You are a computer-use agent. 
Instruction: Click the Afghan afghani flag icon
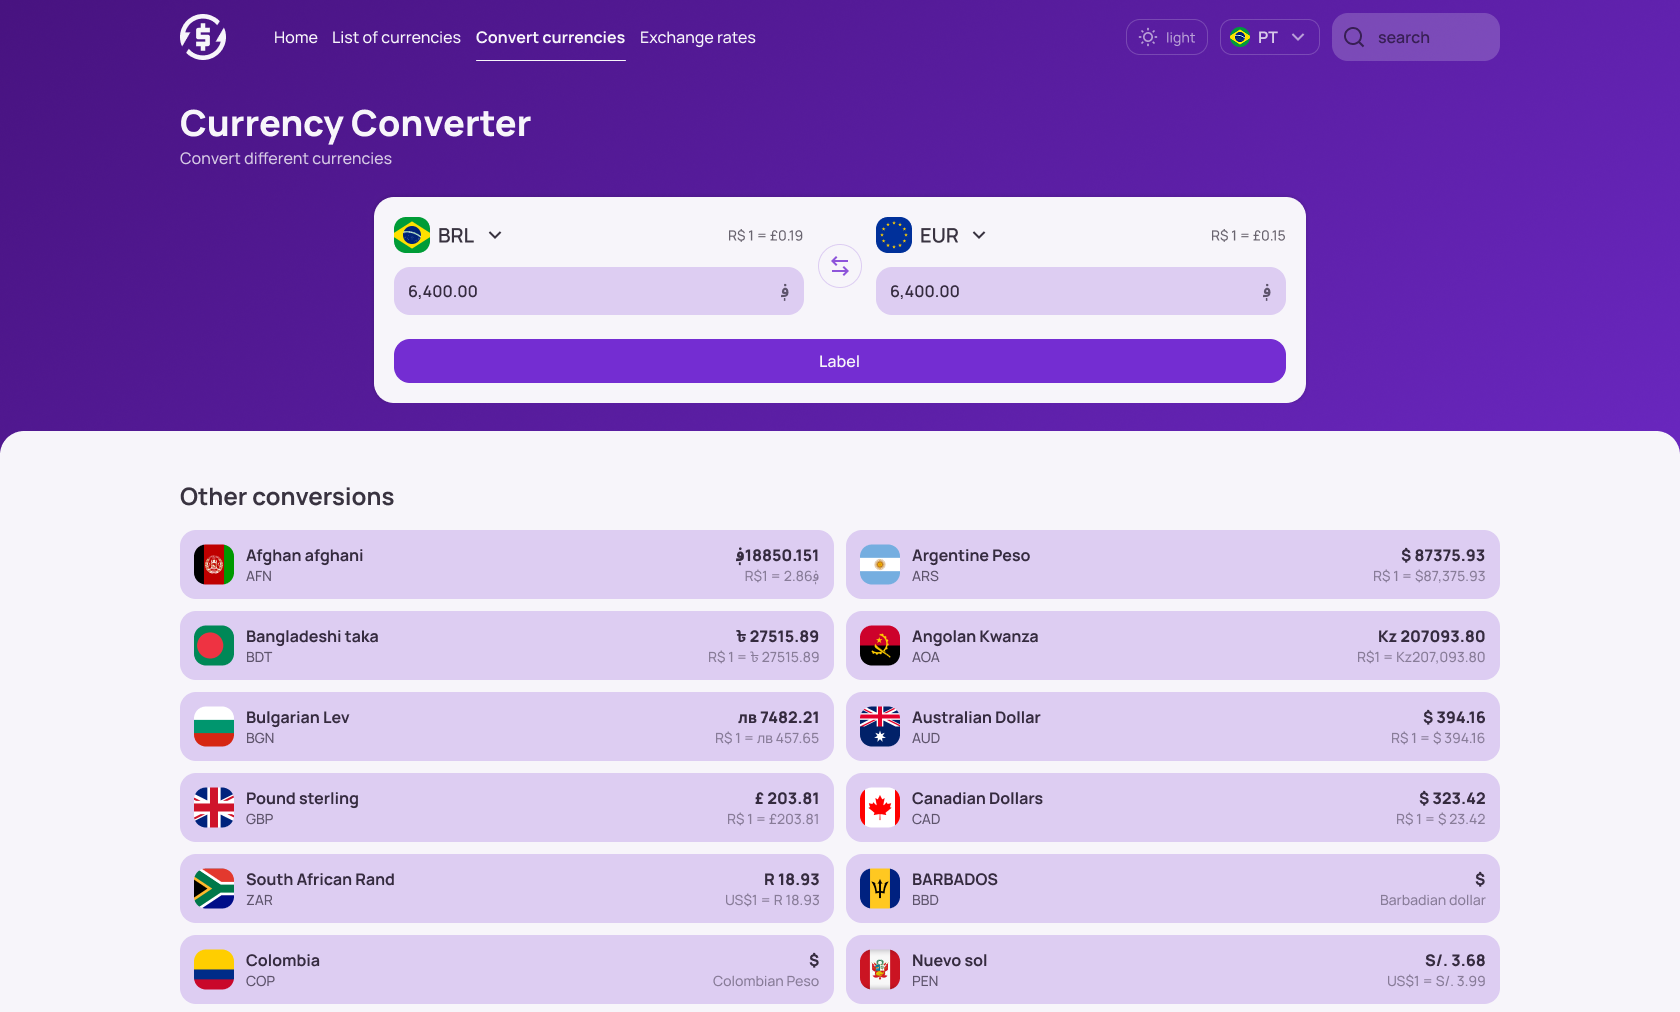point(213,564)
